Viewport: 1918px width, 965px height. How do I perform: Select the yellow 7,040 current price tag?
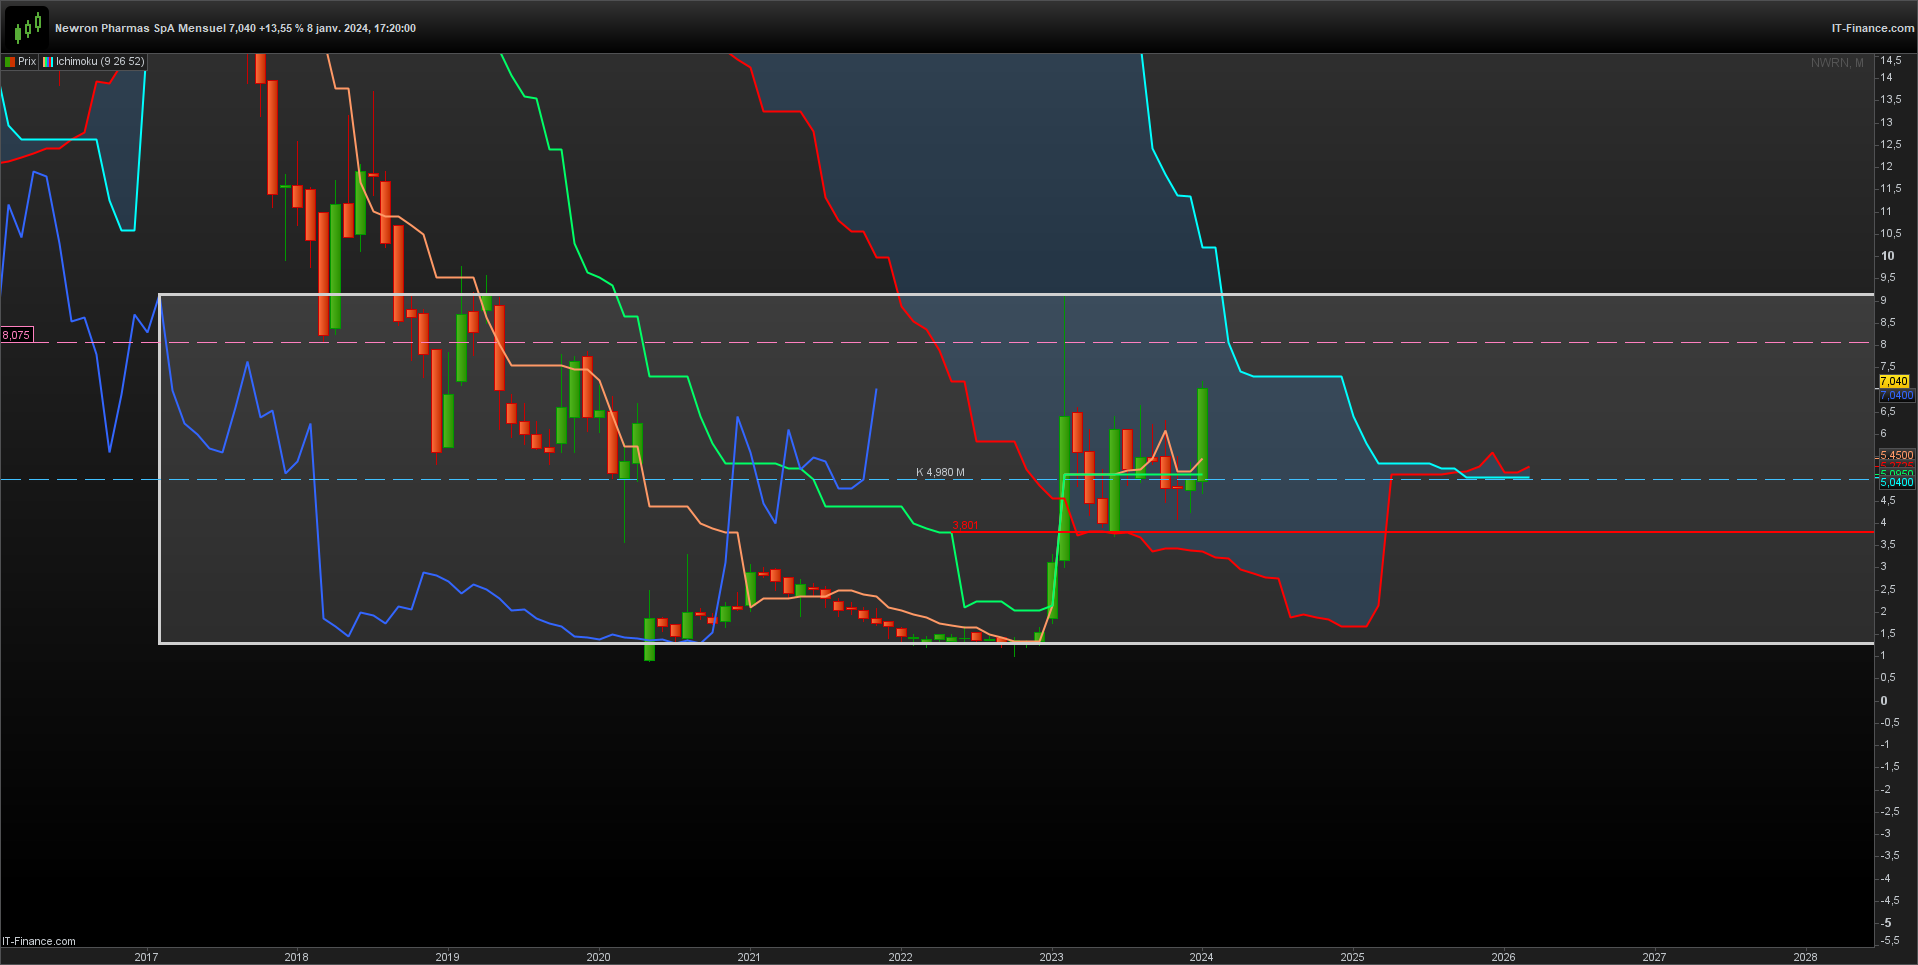[1894, 381]
